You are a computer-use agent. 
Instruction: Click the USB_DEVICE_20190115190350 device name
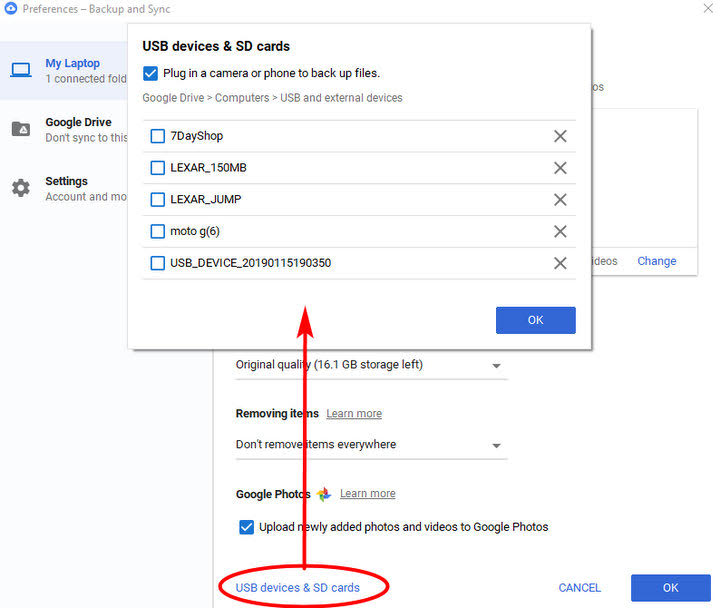tap(250, 263)
